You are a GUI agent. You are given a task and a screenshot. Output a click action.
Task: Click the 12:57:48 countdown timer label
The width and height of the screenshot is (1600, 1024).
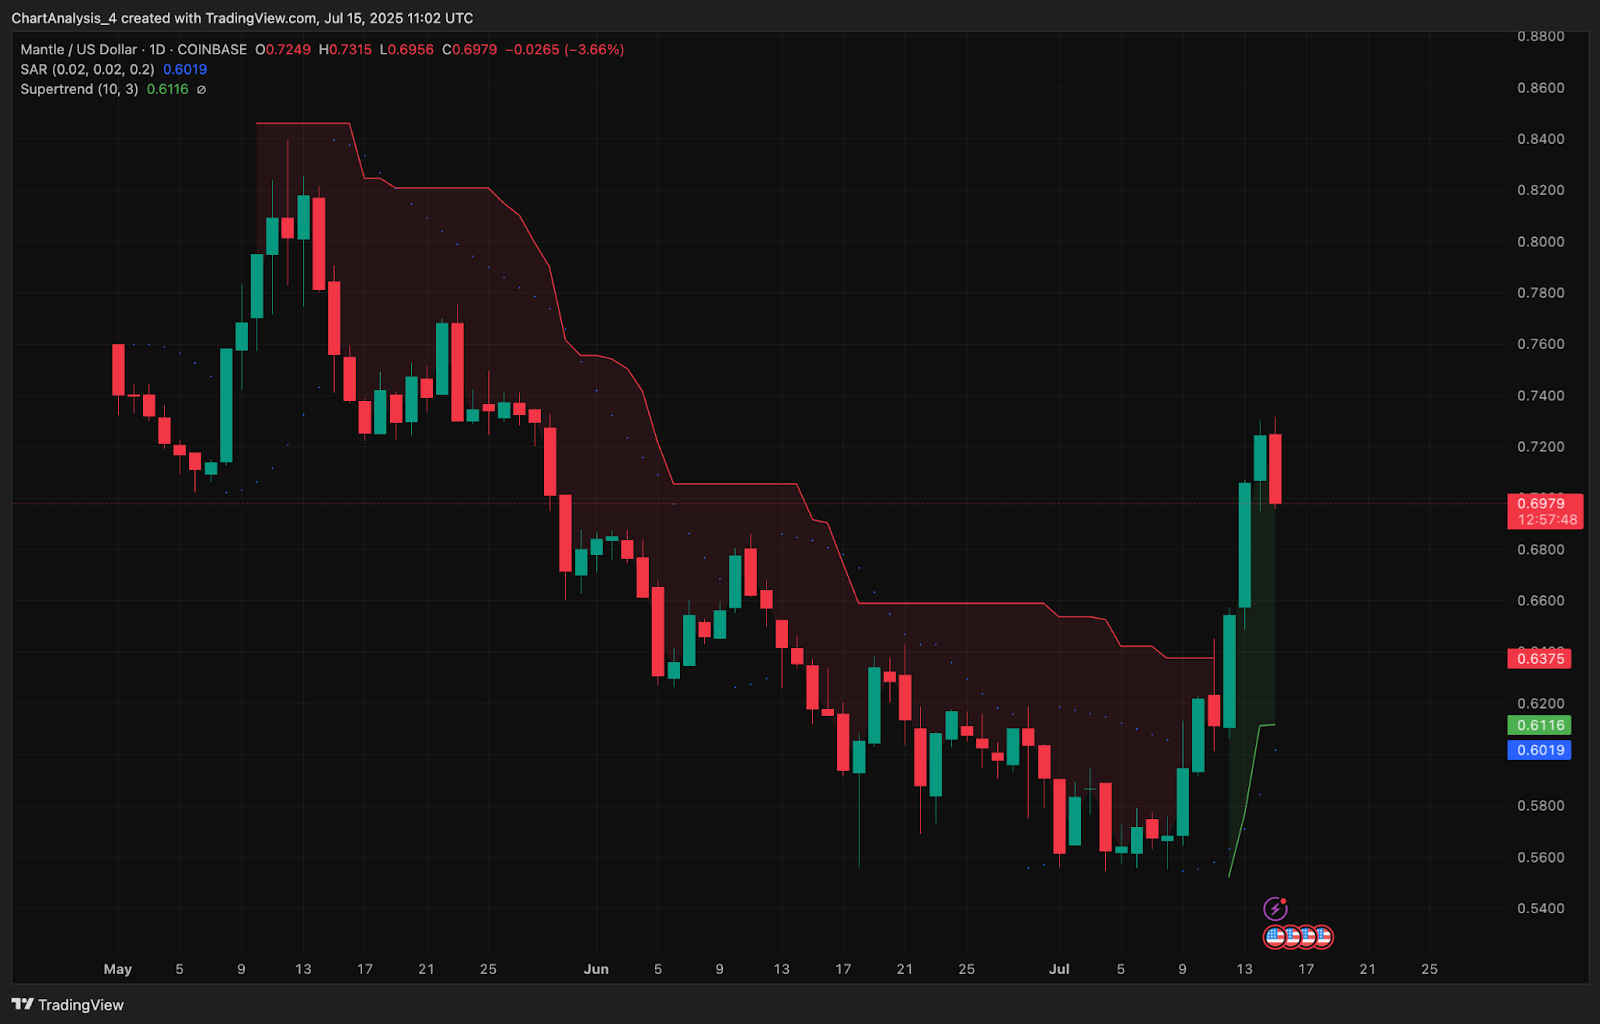click(1547, 520)
